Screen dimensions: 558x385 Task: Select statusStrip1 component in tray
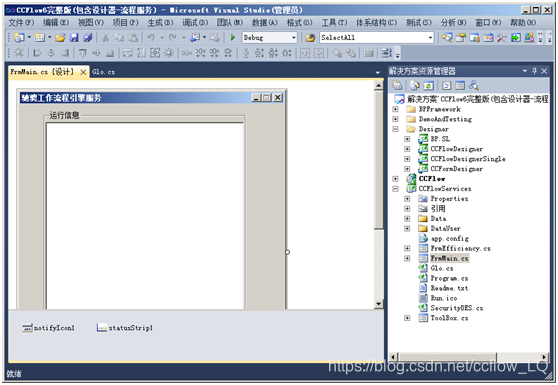(x=125, y=328)
